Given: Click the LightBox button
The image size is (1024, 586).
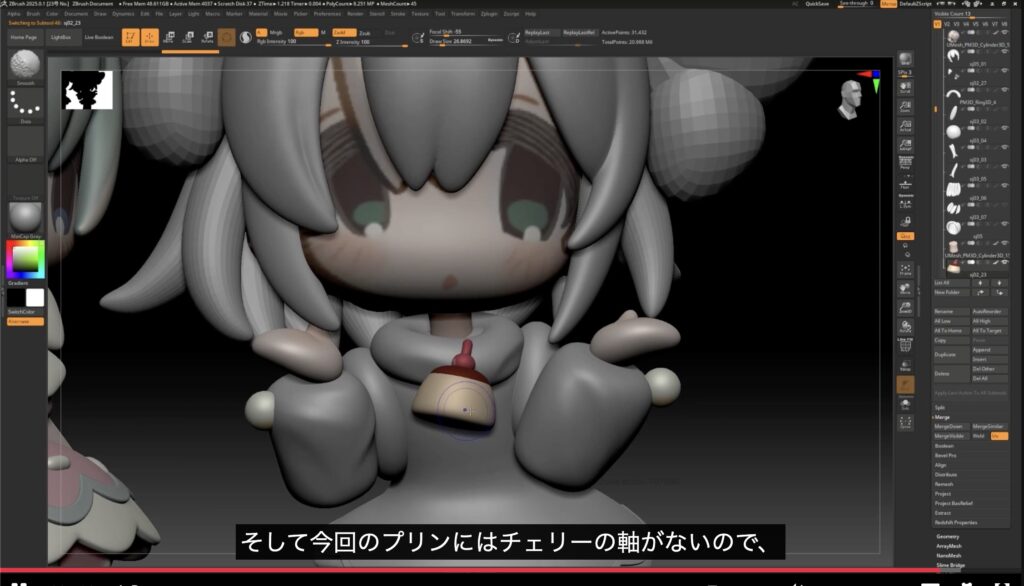Looking at the screenshot, I should 61,37.
